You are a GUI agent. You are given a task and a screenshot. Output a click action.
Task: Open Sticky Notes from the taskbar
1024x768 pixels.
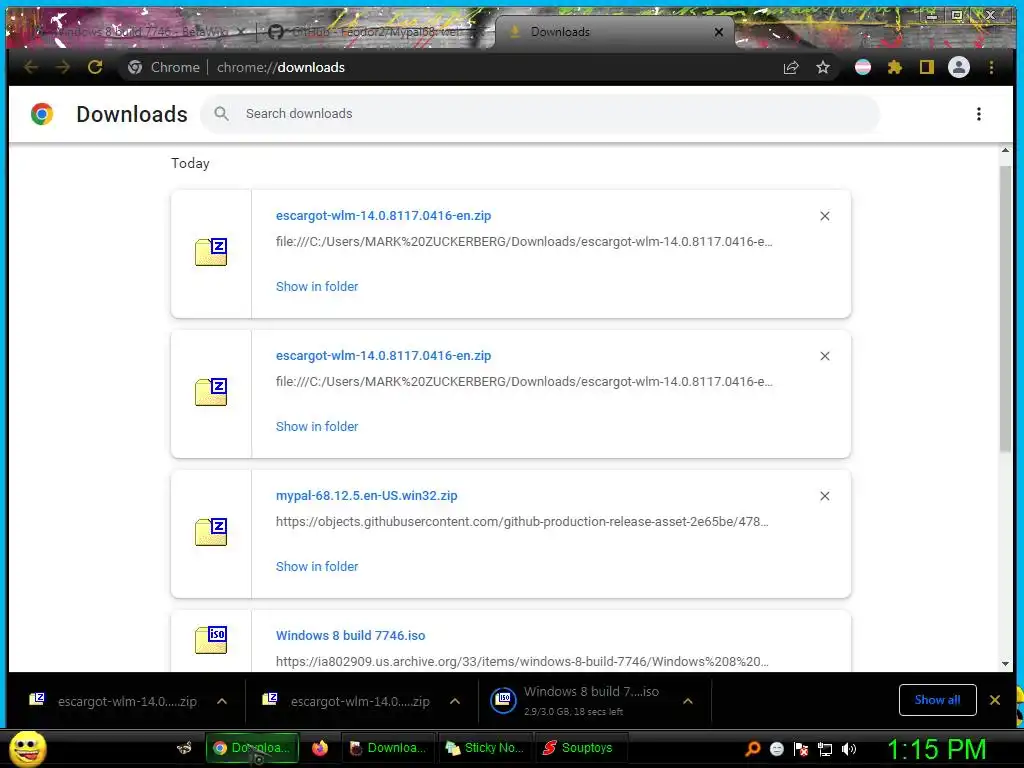click(485, 748)
